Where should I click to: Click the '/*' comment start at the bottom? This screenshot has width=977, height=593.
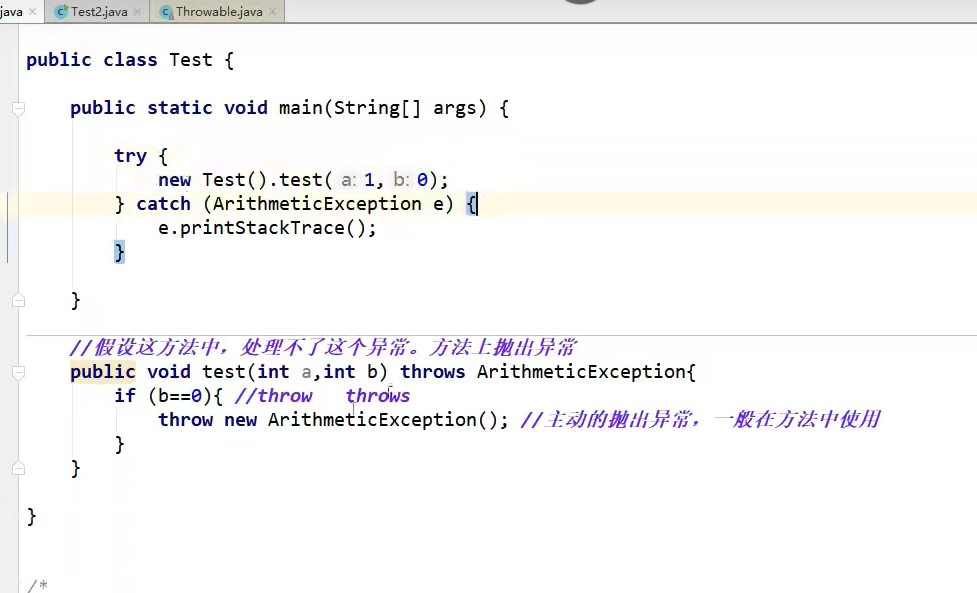click(37, 586)
